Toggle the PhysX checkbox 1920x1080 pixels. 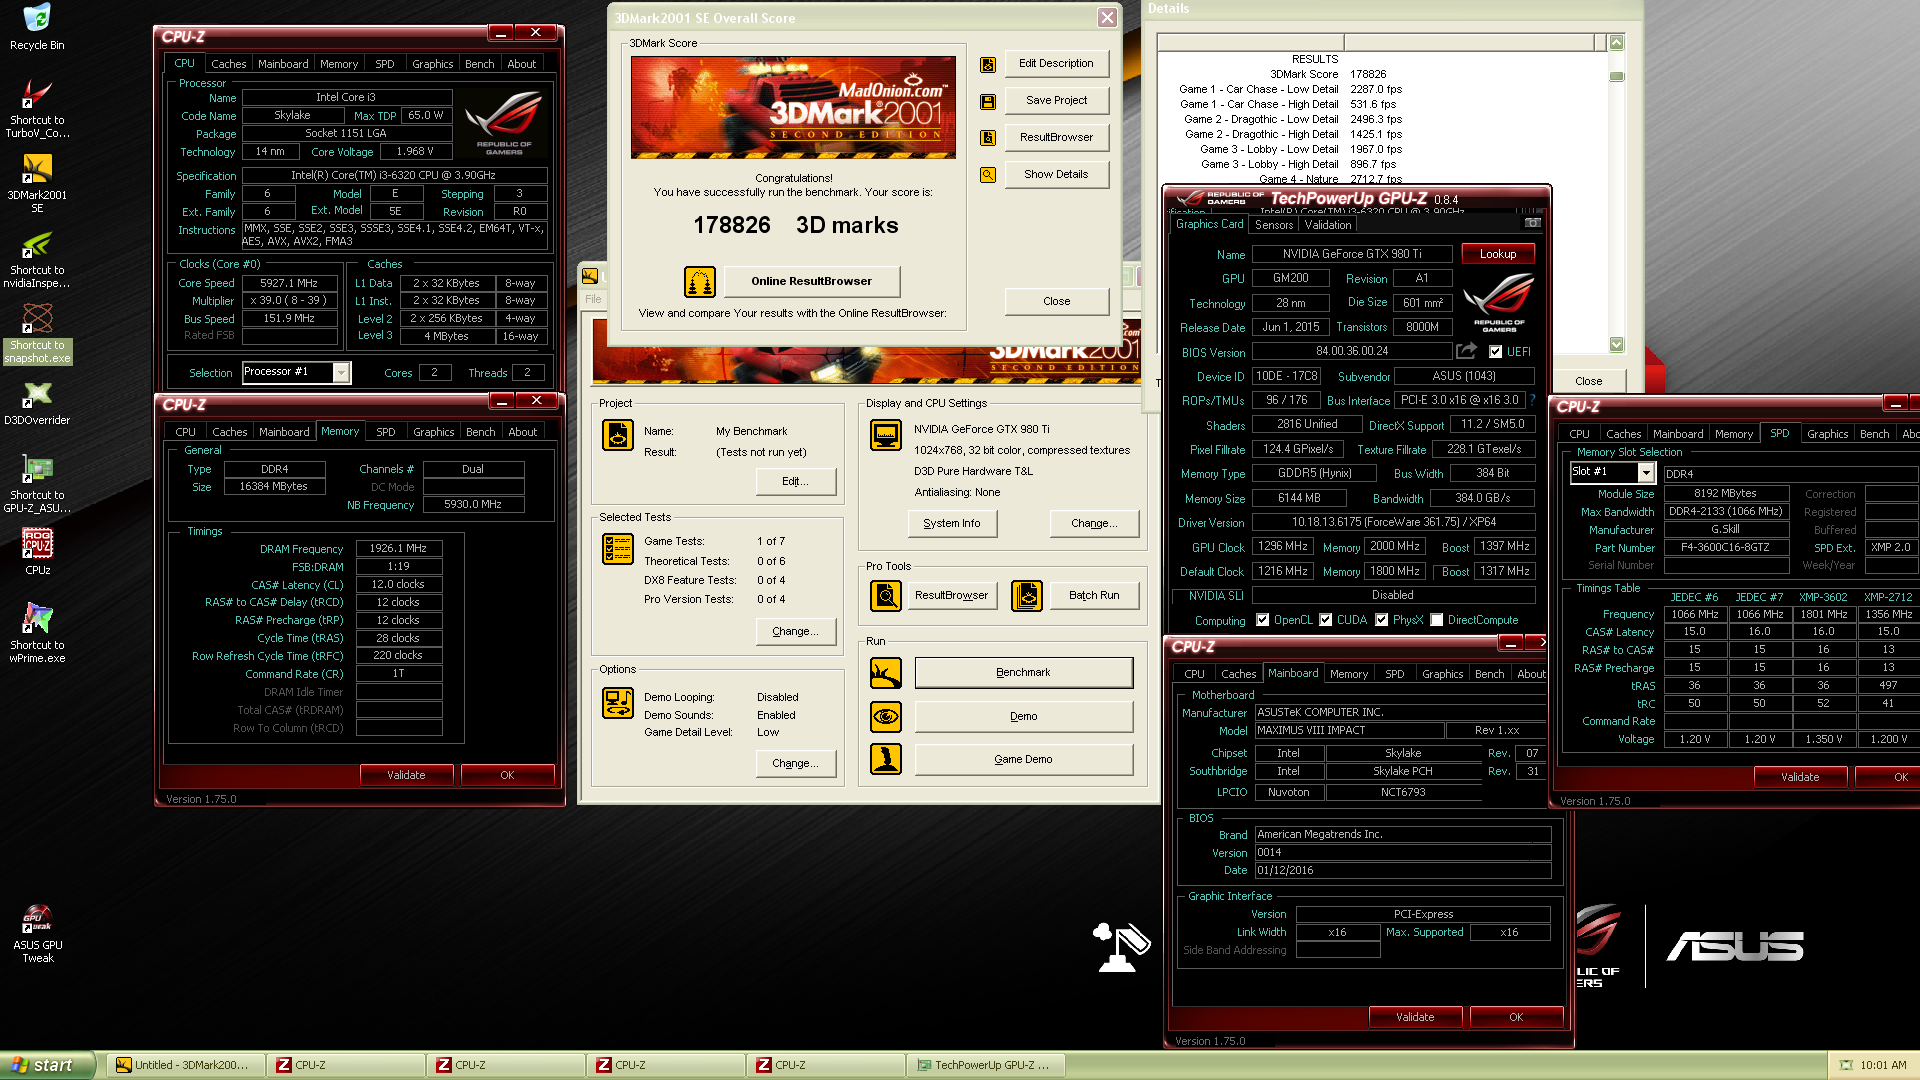pos(1381,620)
